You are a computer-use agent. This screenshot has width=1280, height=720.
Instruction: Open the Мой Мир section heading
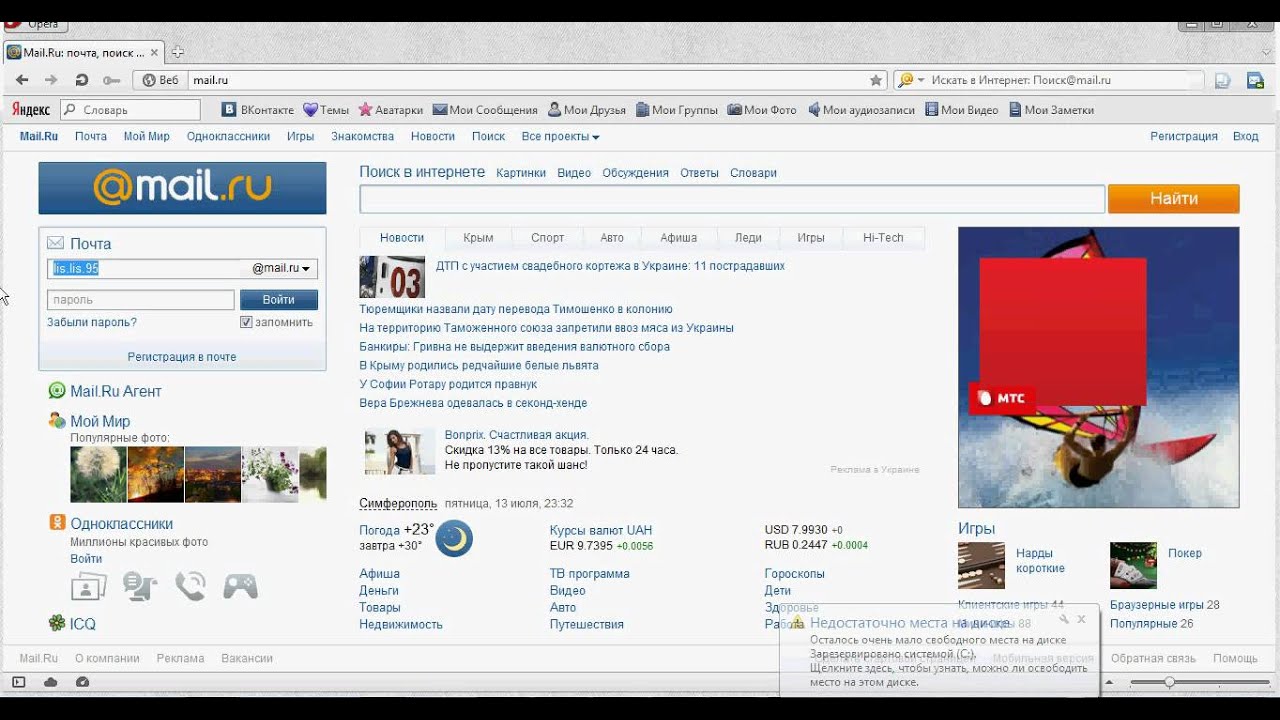(x=100, y=422)
